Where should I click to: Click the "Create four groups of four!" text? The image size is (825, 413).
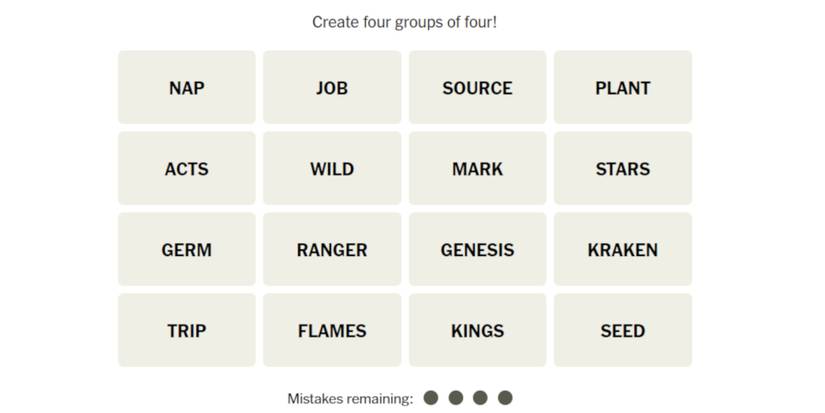[404, 22]
